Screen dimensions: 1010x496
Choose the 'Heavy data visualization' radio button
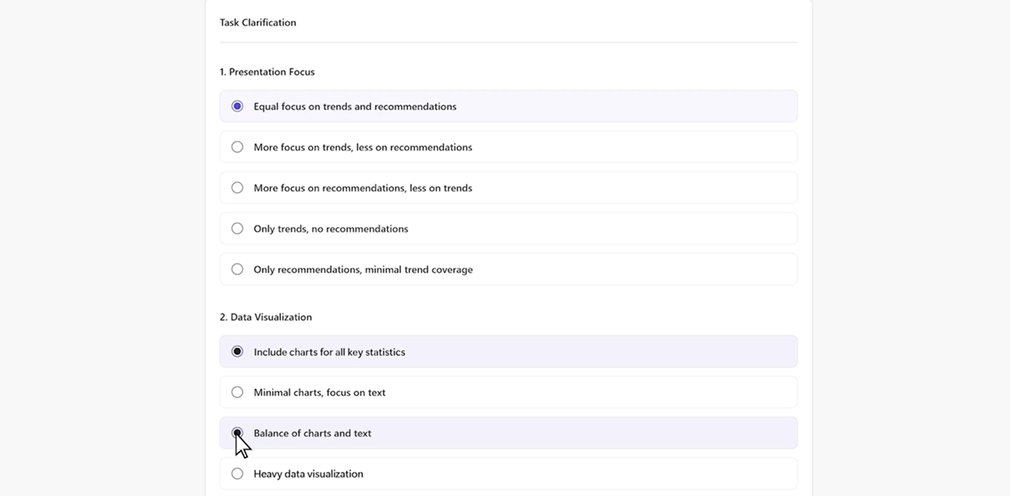click(x=237, y=474)
